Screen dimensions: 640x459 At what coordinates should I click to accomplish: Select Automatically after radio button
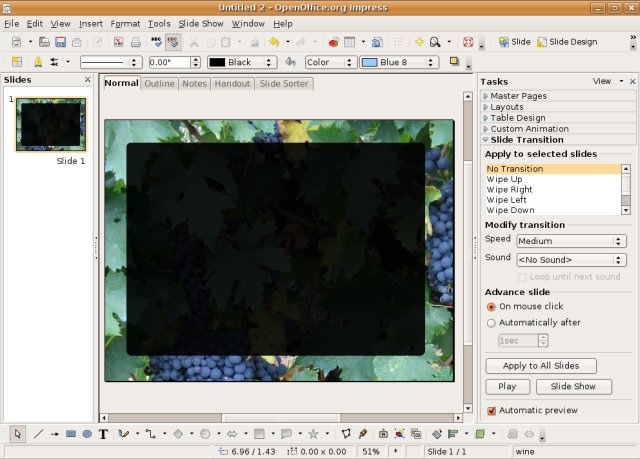(x=491, y=323)
